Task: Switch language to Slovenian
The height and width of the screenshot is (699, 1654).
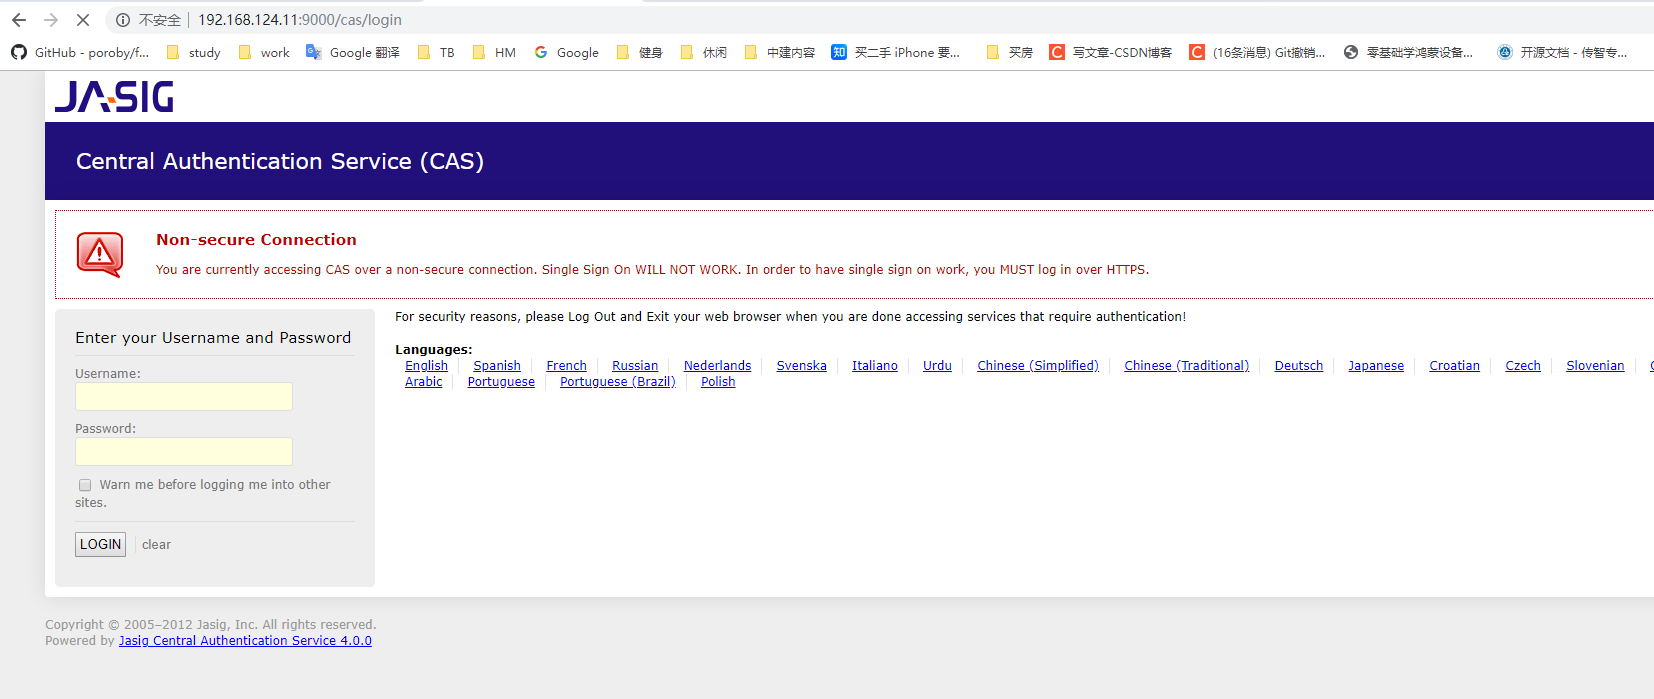Action: [x=1595, y=366]
